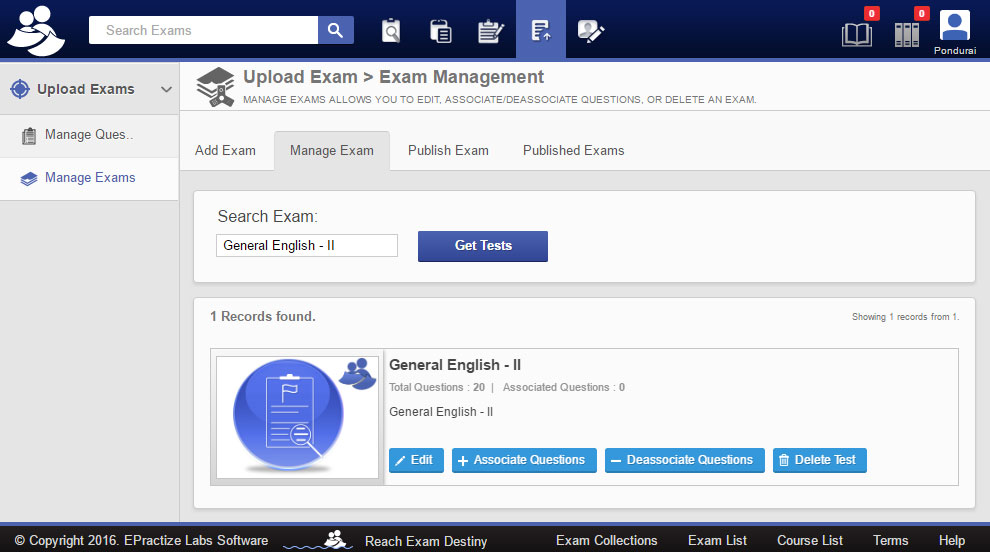Open Pondurai user profile avatar
The height and width of the screenshot is (552, 990).
(x=955, y=27)
